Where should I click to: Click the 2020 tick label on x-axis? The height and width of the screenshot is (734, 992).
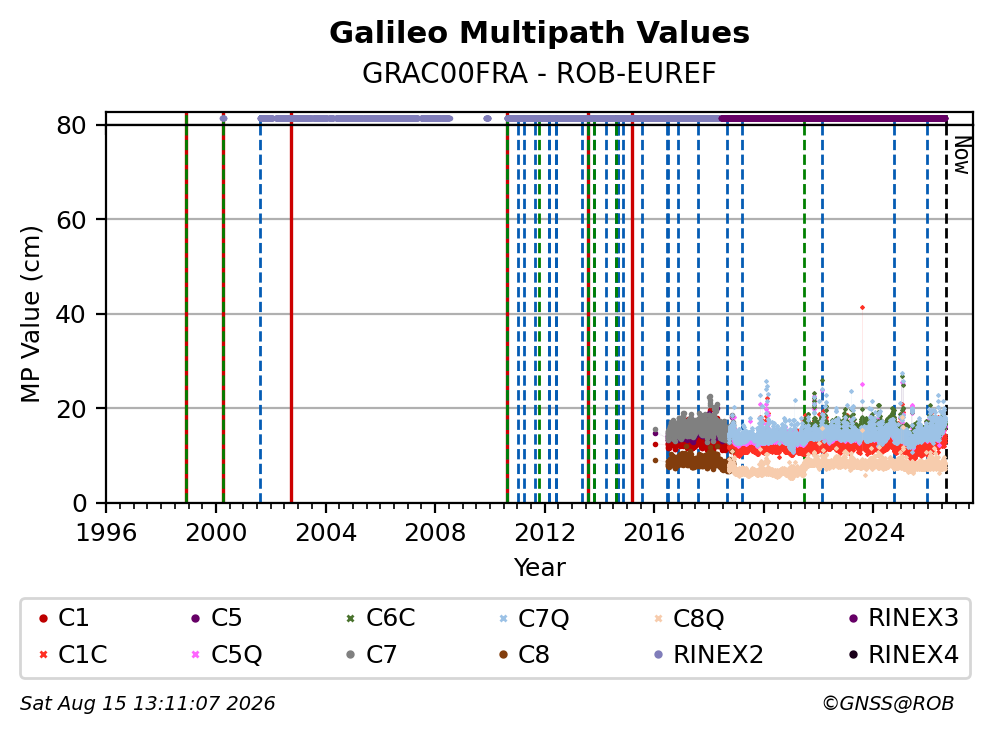[764, 533]
